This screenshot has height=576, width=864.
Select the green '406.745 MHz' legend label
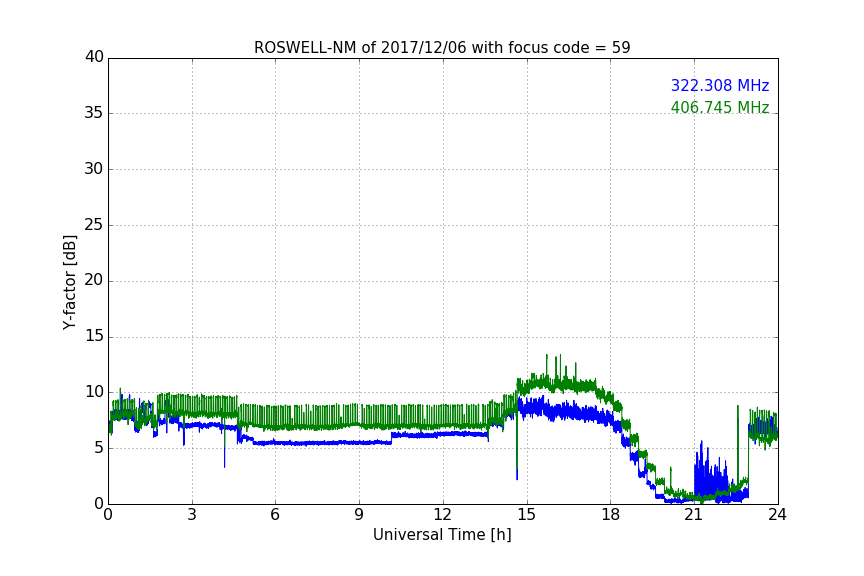720,107
